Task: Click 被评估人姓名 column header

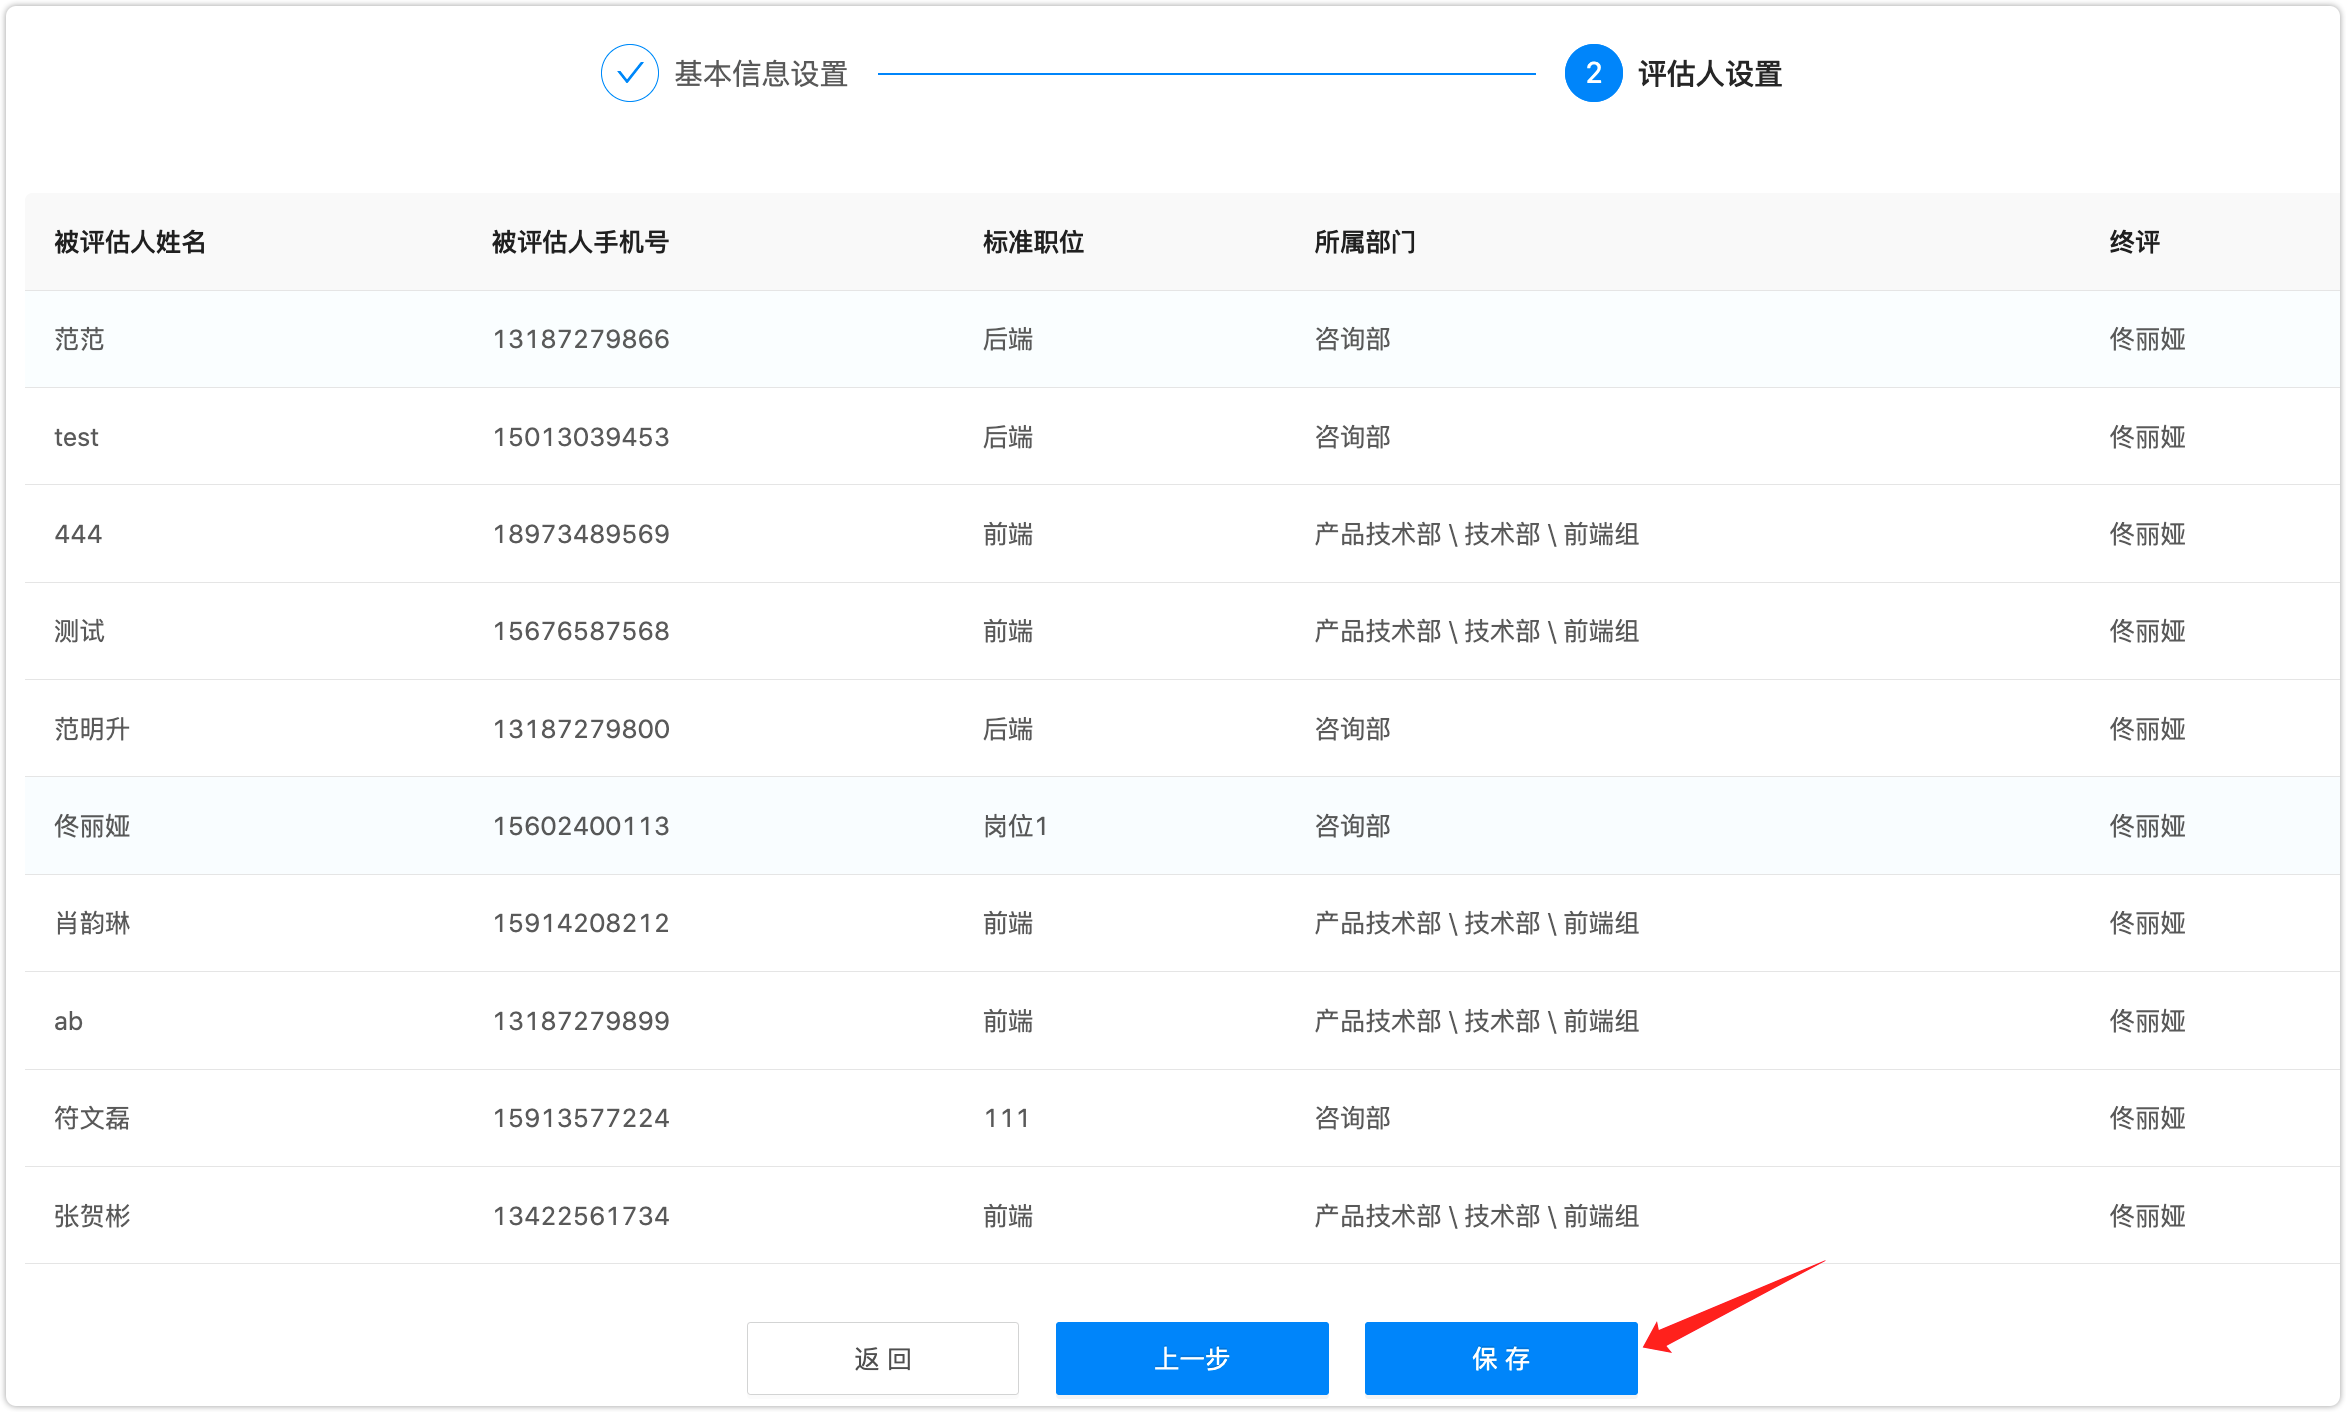Action: coord(130,242)
